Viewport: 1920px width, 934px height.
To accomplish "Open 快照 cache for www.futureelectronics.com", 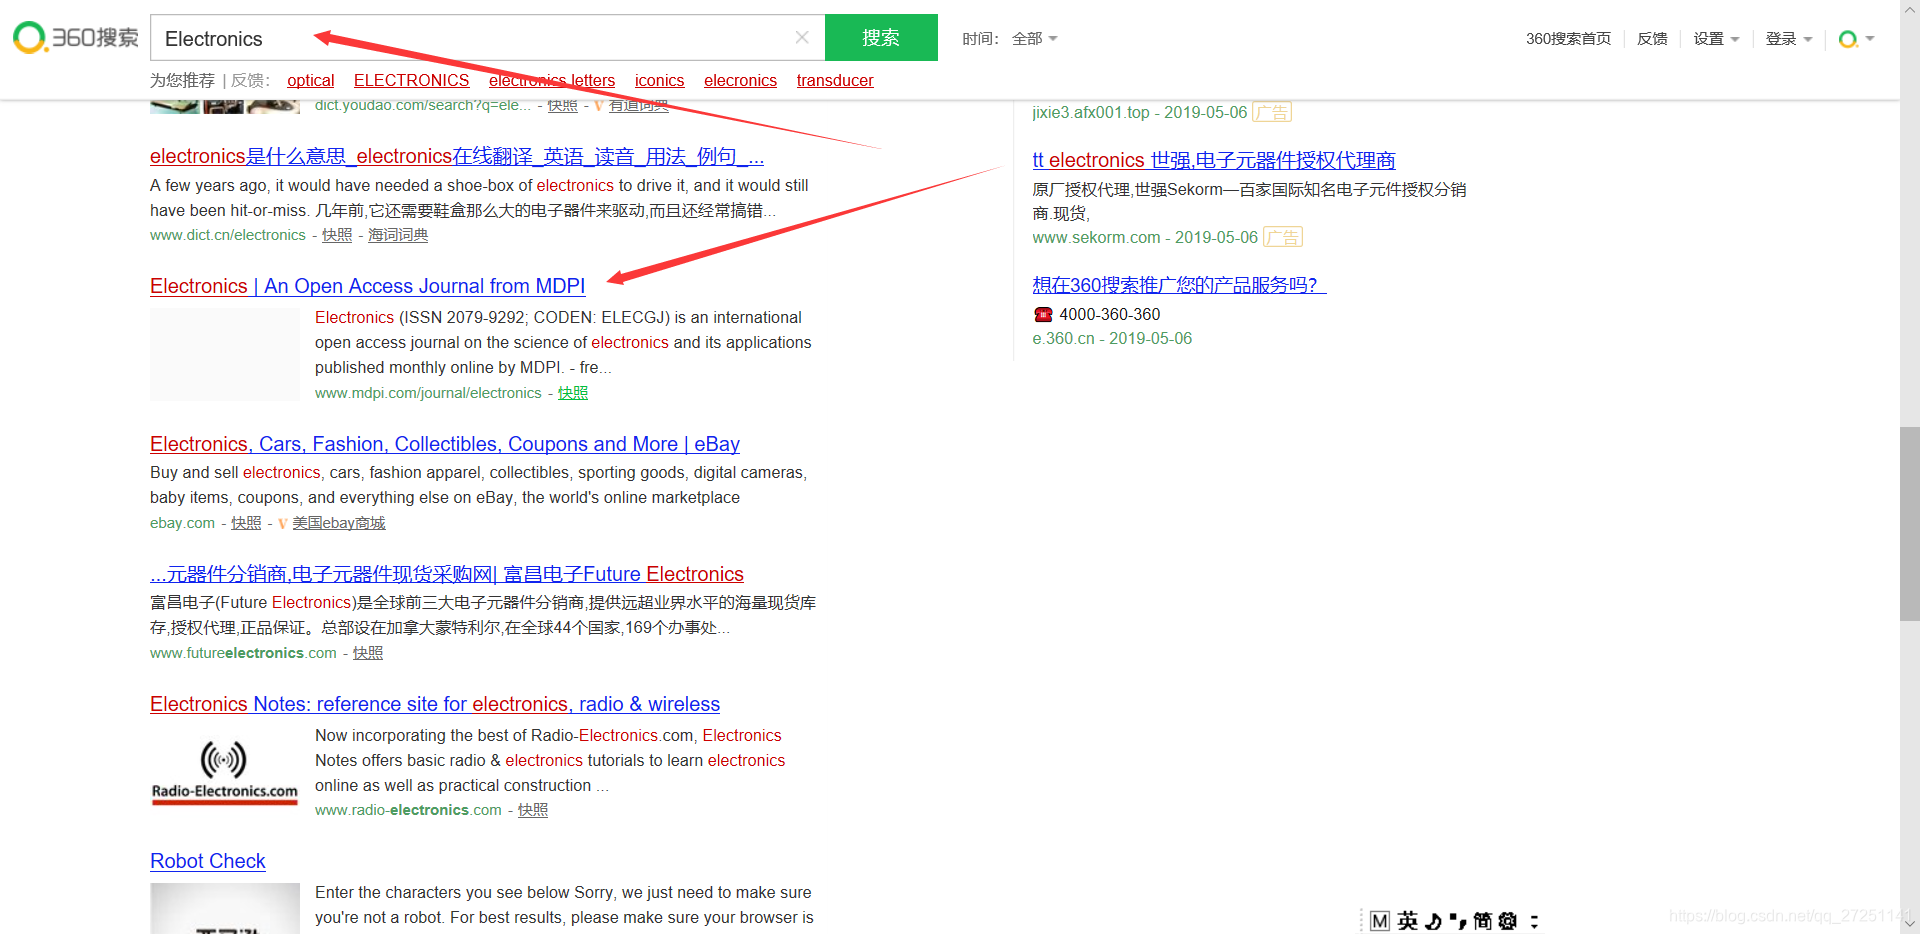I will pyautogui.click(x=368, y=653).
